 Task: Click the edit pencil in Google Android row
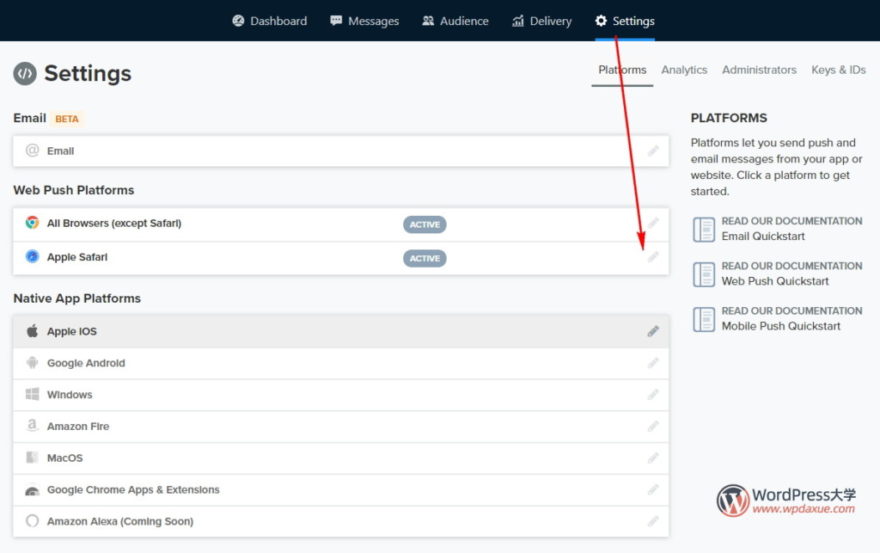(x=653, y=363)
